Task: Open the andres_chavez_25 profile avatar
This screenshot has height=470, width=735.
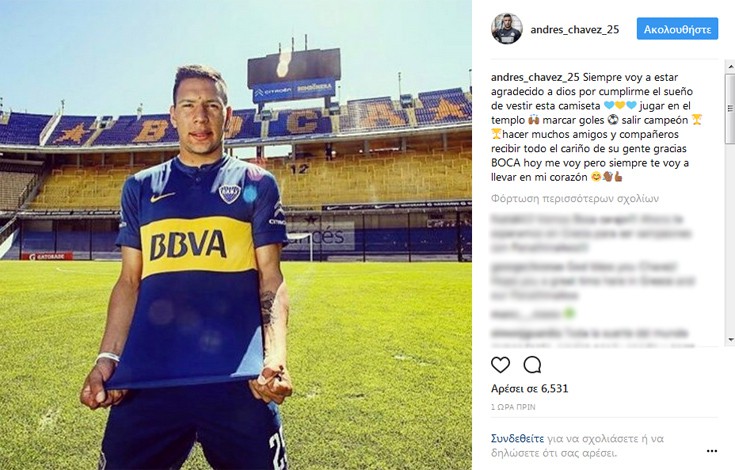Action: tap(507, 29)
